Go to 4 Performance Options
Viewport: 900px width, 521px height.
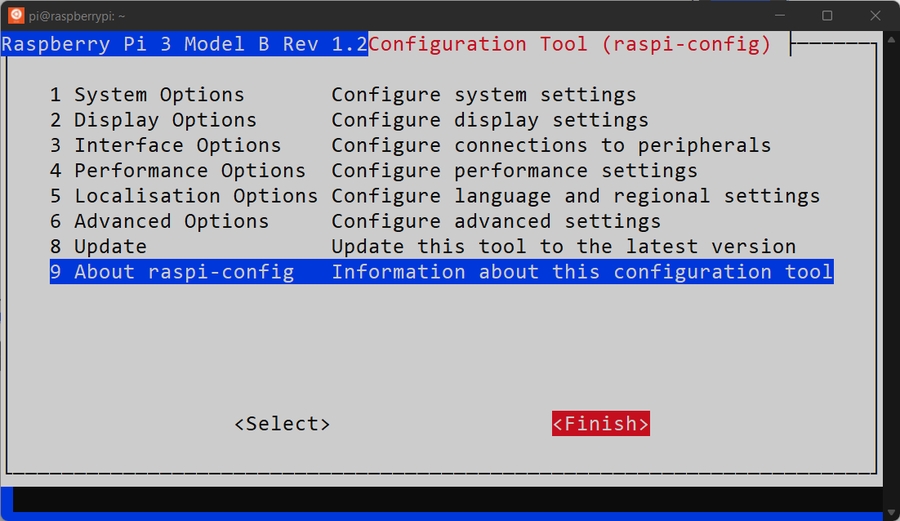pyautogui.click(x=178, y=171)
